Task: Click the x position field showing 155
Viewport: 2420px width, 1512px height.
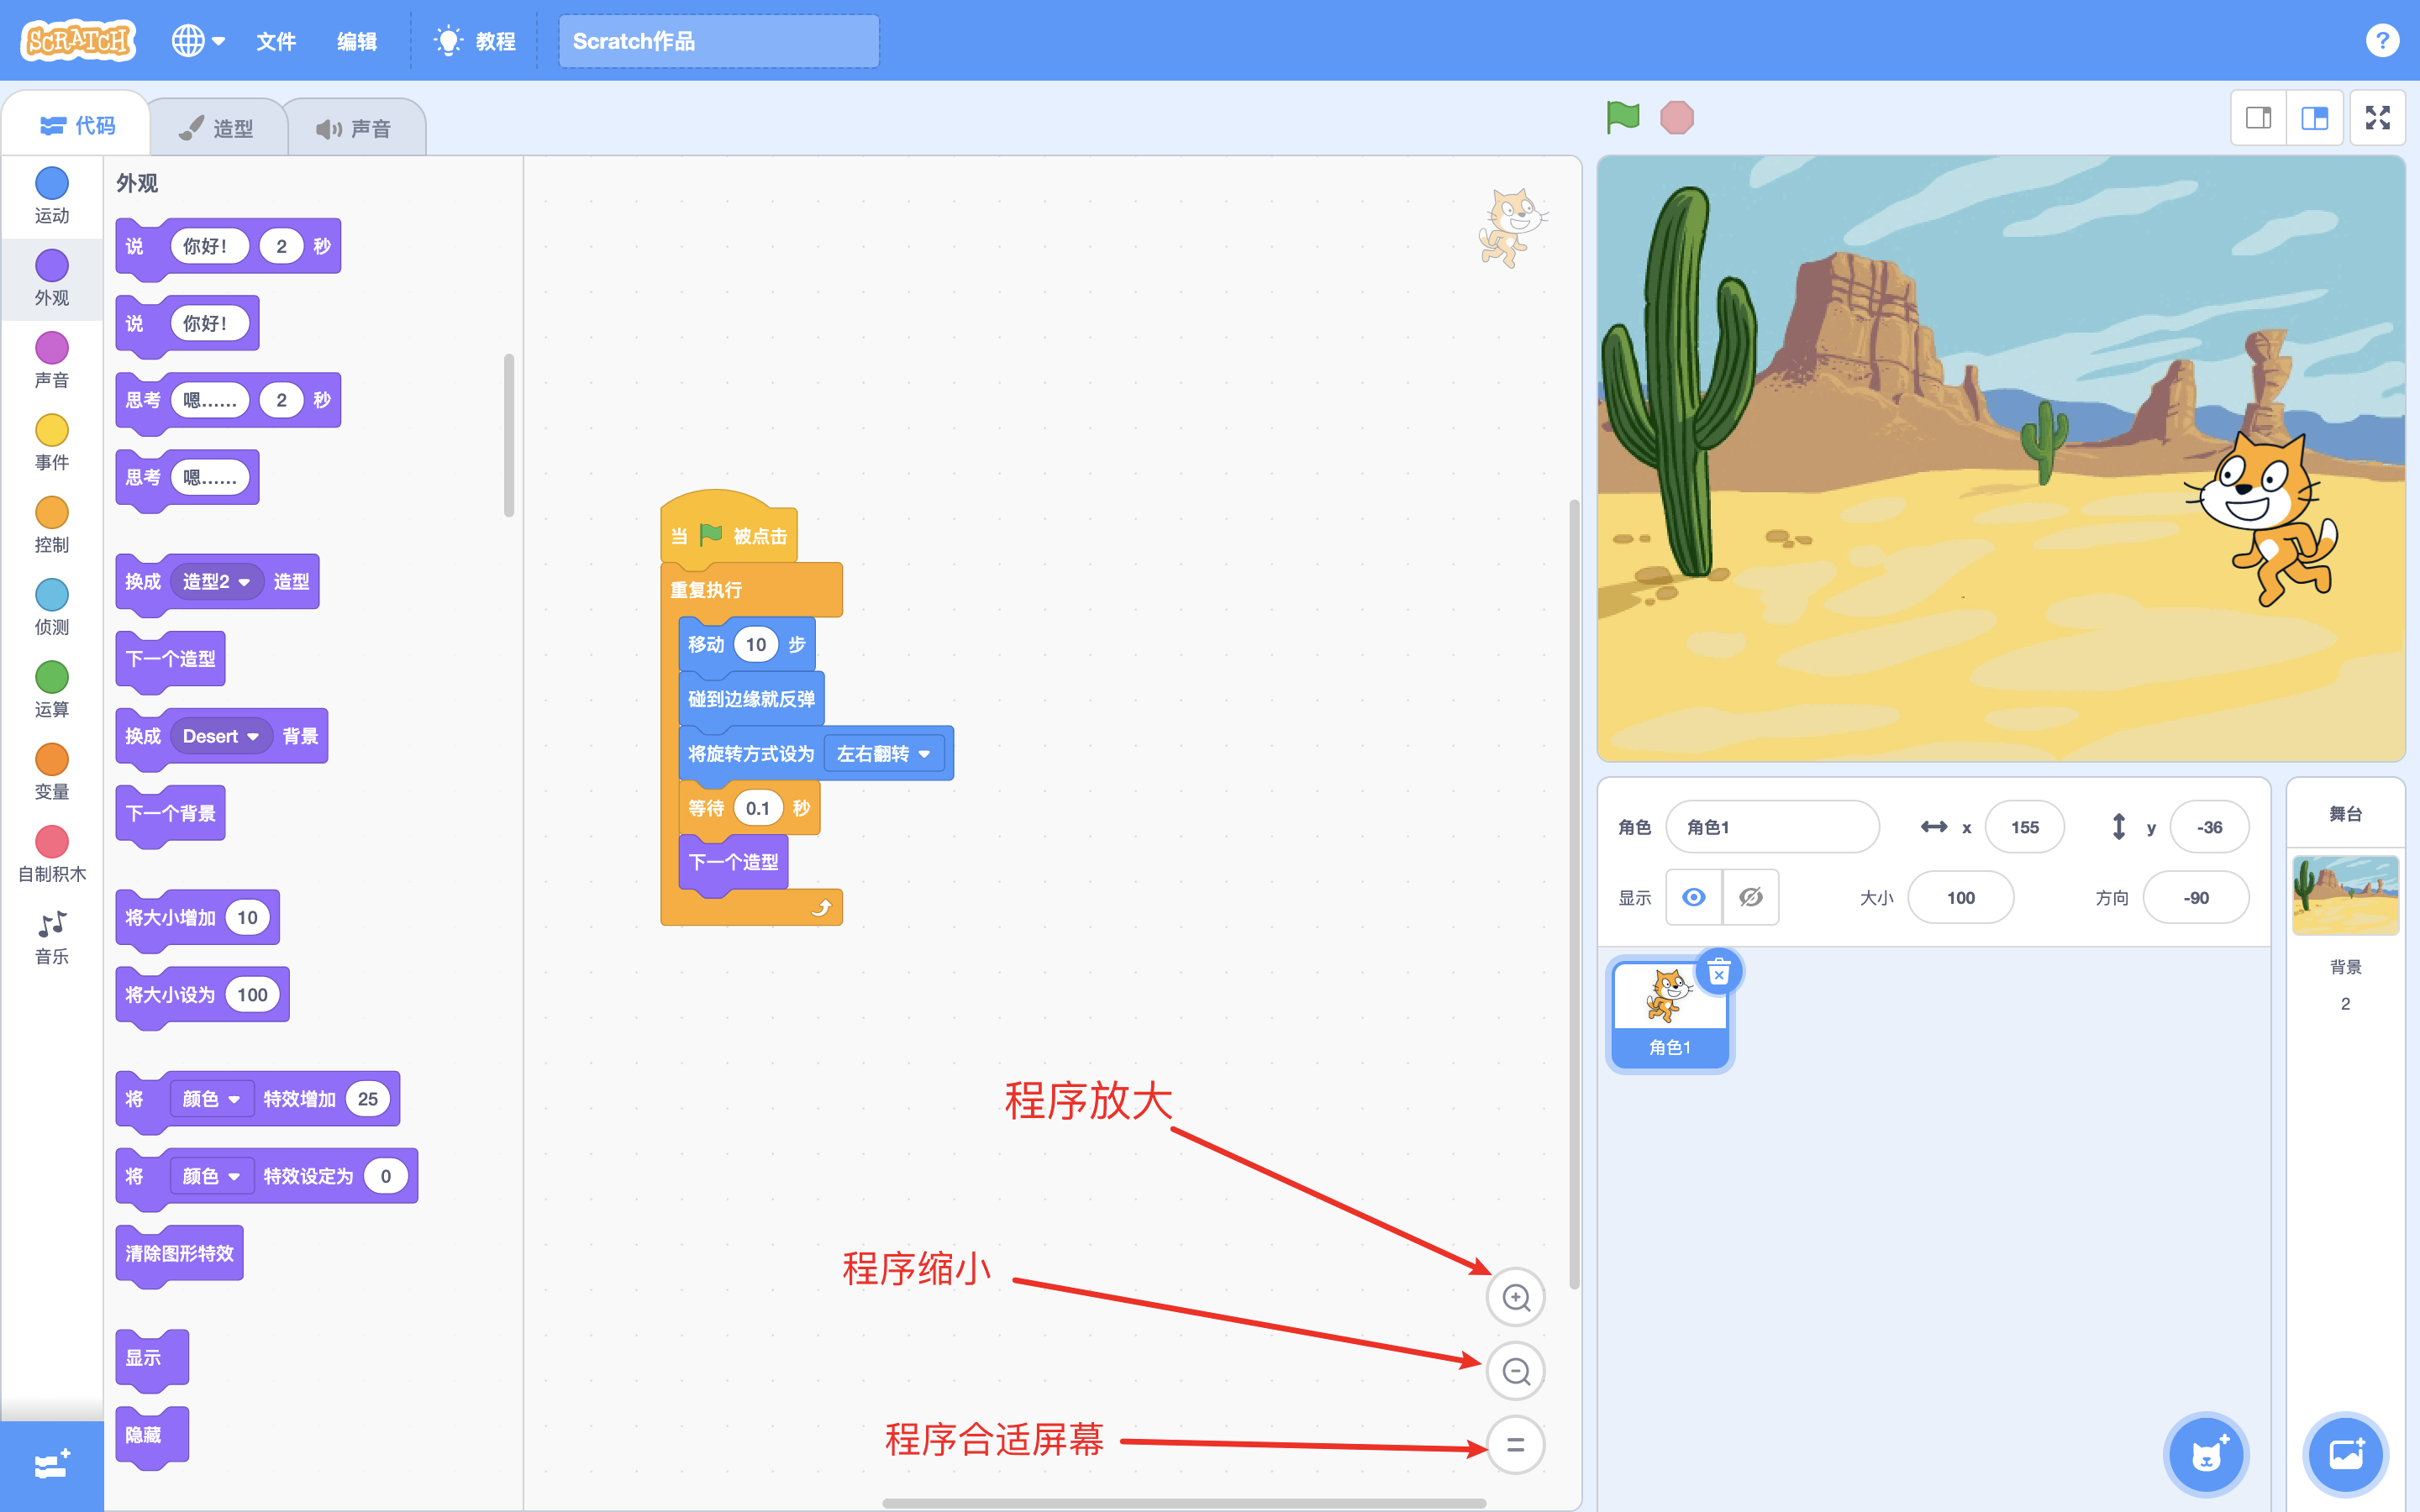Action: [x=2024, y=827]
